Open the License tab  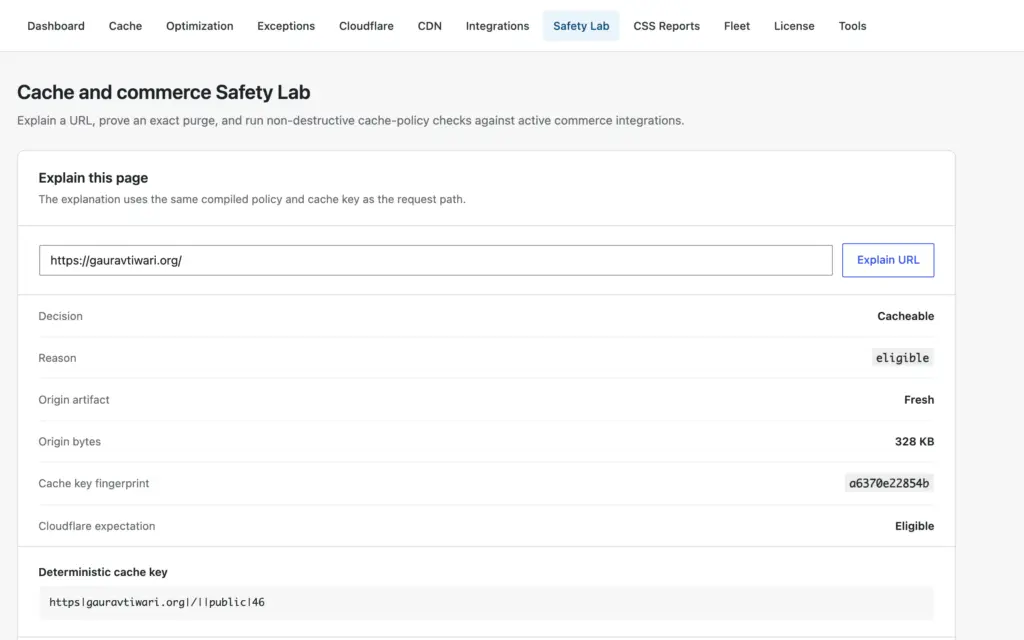[793, 26]
